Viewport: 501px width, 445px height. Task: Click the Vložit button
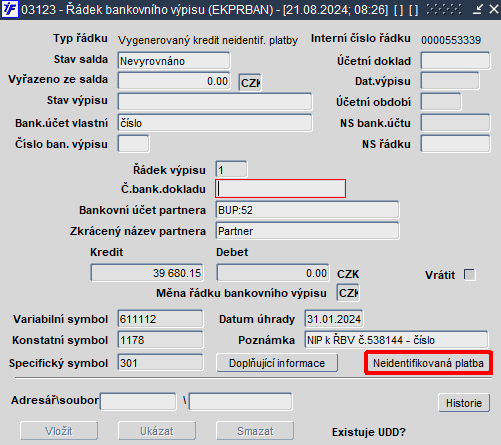59,431
